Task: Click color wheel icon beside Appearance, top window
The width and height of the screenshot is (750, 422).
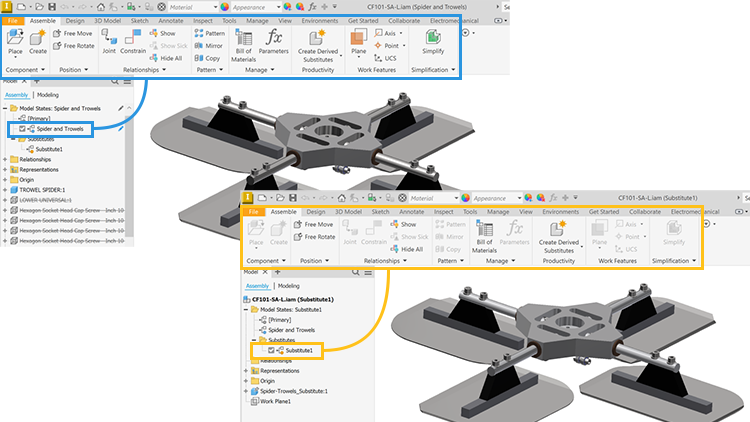Action: (287, 7)
